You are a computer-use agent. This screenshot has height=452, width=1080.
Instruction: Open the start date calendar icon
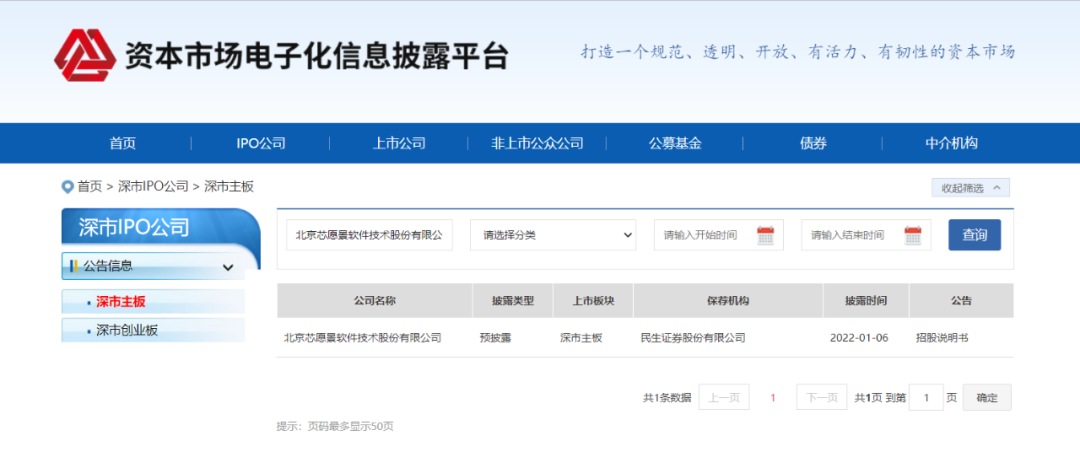pyautogui.click(x=765, y=235)
